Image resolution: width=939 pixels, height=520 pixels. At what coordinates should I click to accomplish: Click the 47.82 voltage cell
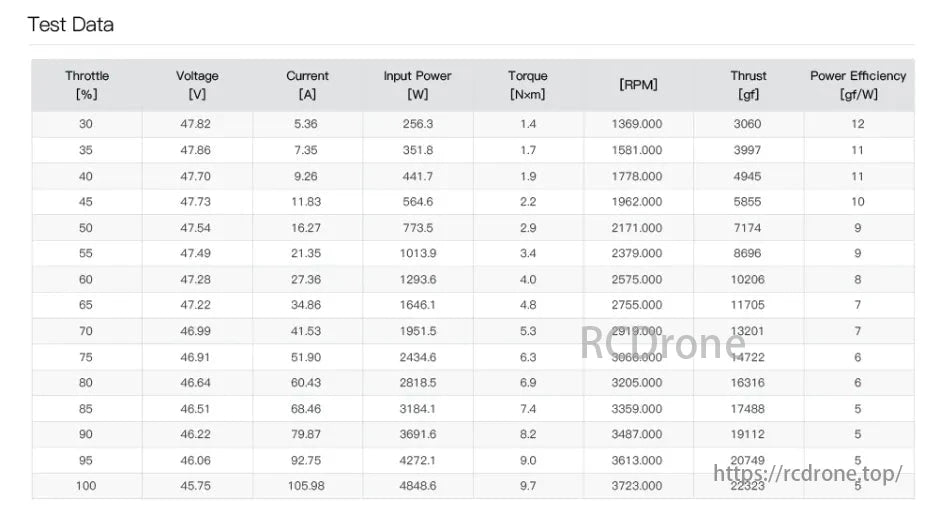[197, 124]
